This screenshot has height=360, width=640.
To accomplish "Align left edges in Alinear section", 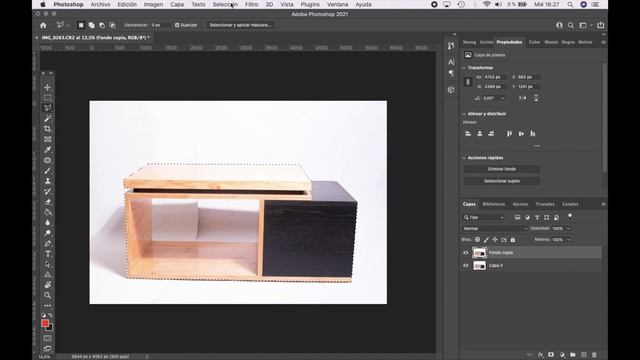I will [x=468, y=133].
